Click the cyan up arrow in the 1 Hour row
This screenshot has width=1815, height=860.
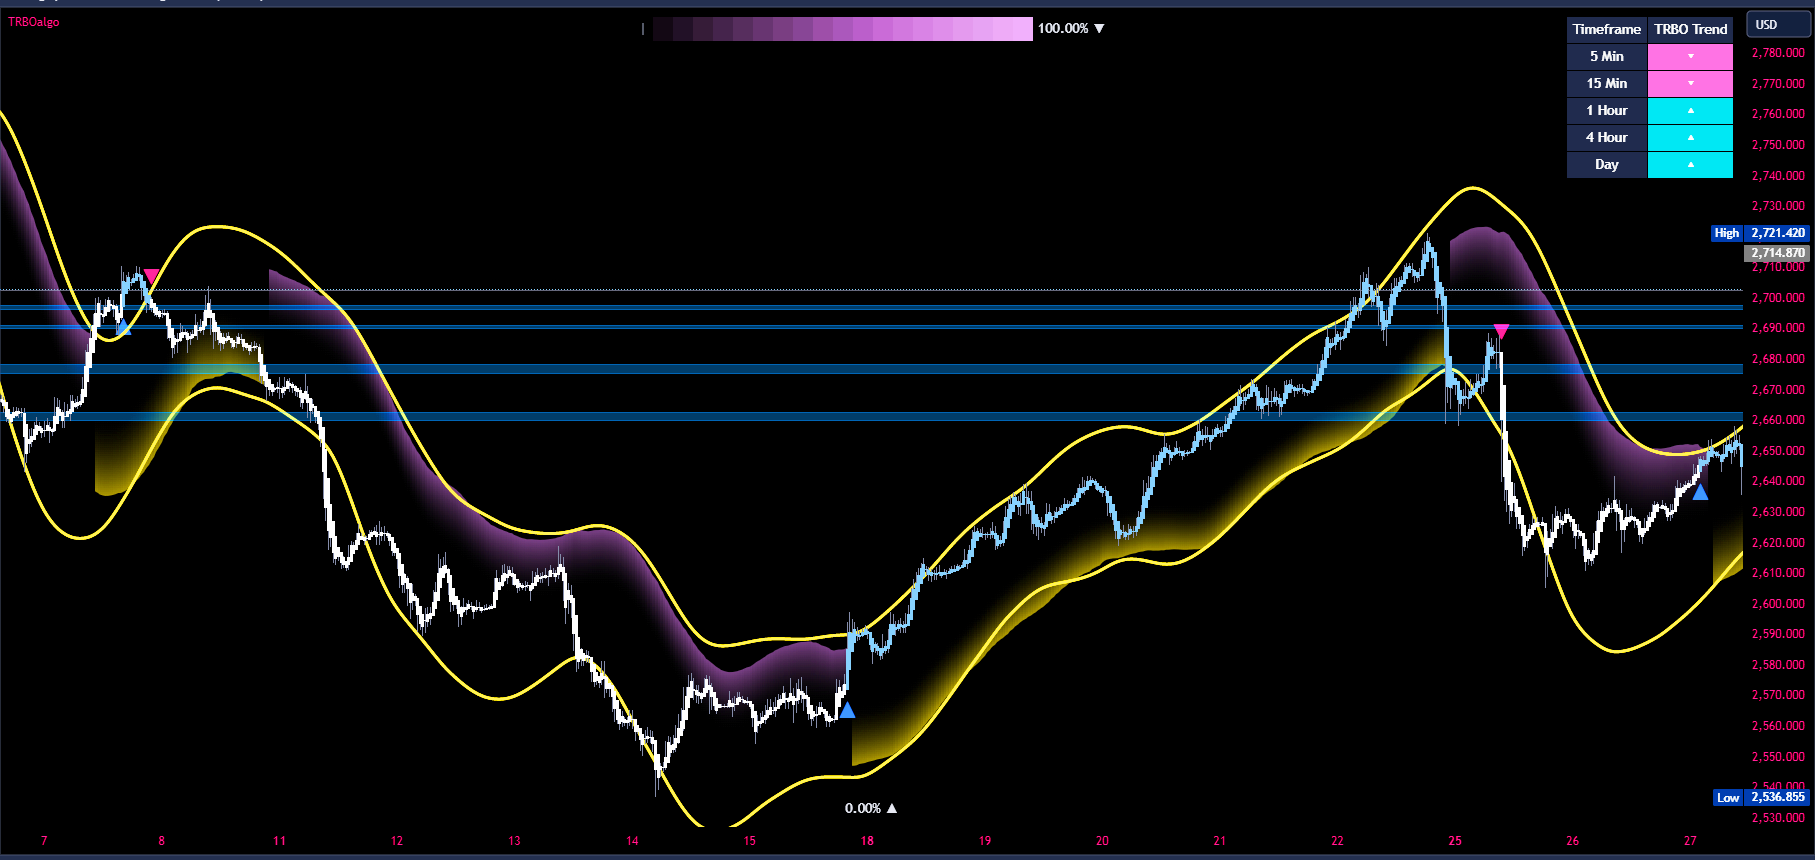pyautogui.click(x=1691, y=110)
